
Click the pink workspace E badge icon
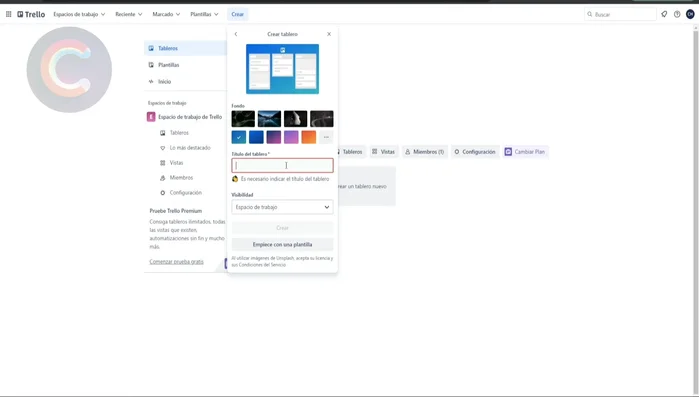point(151,117)
